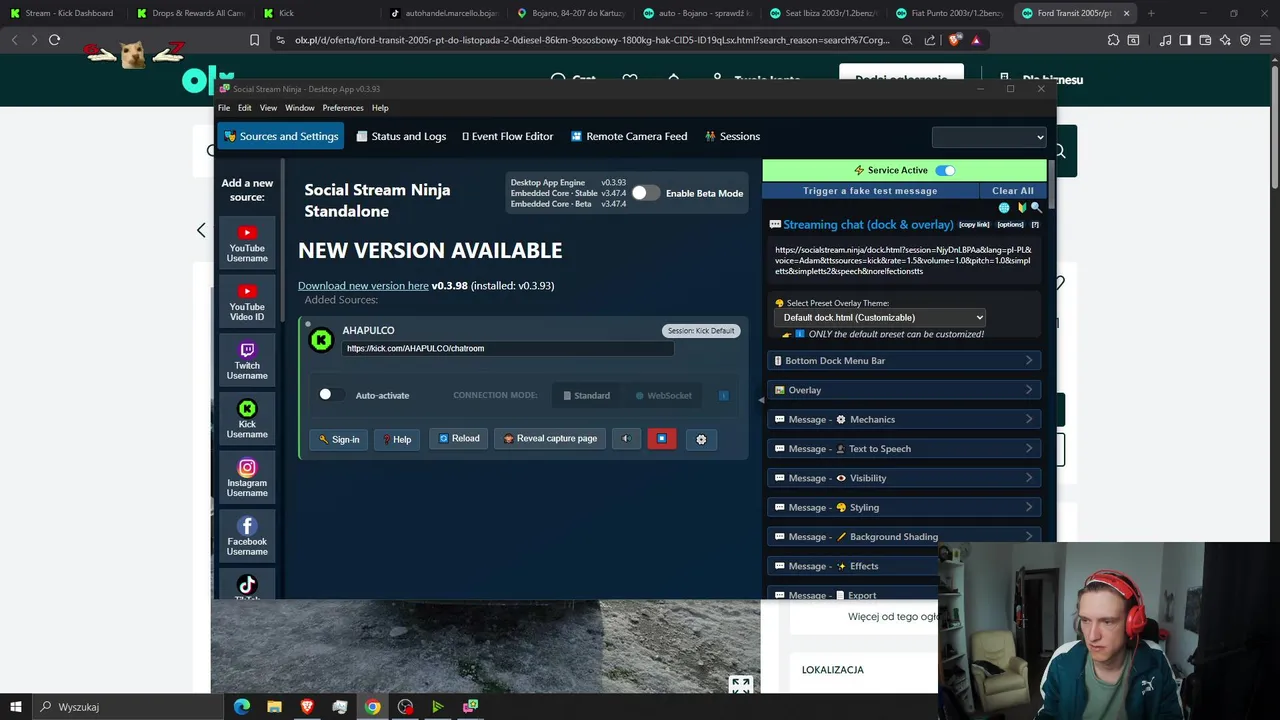Click Download new version here link

[x=363, y=286]
